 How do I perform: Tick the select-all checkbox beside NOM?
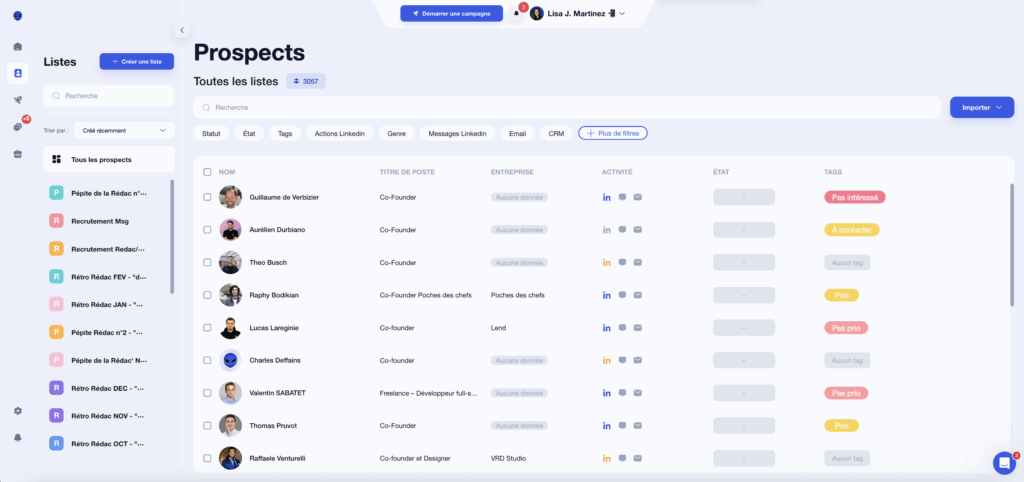tap(207, 172)
